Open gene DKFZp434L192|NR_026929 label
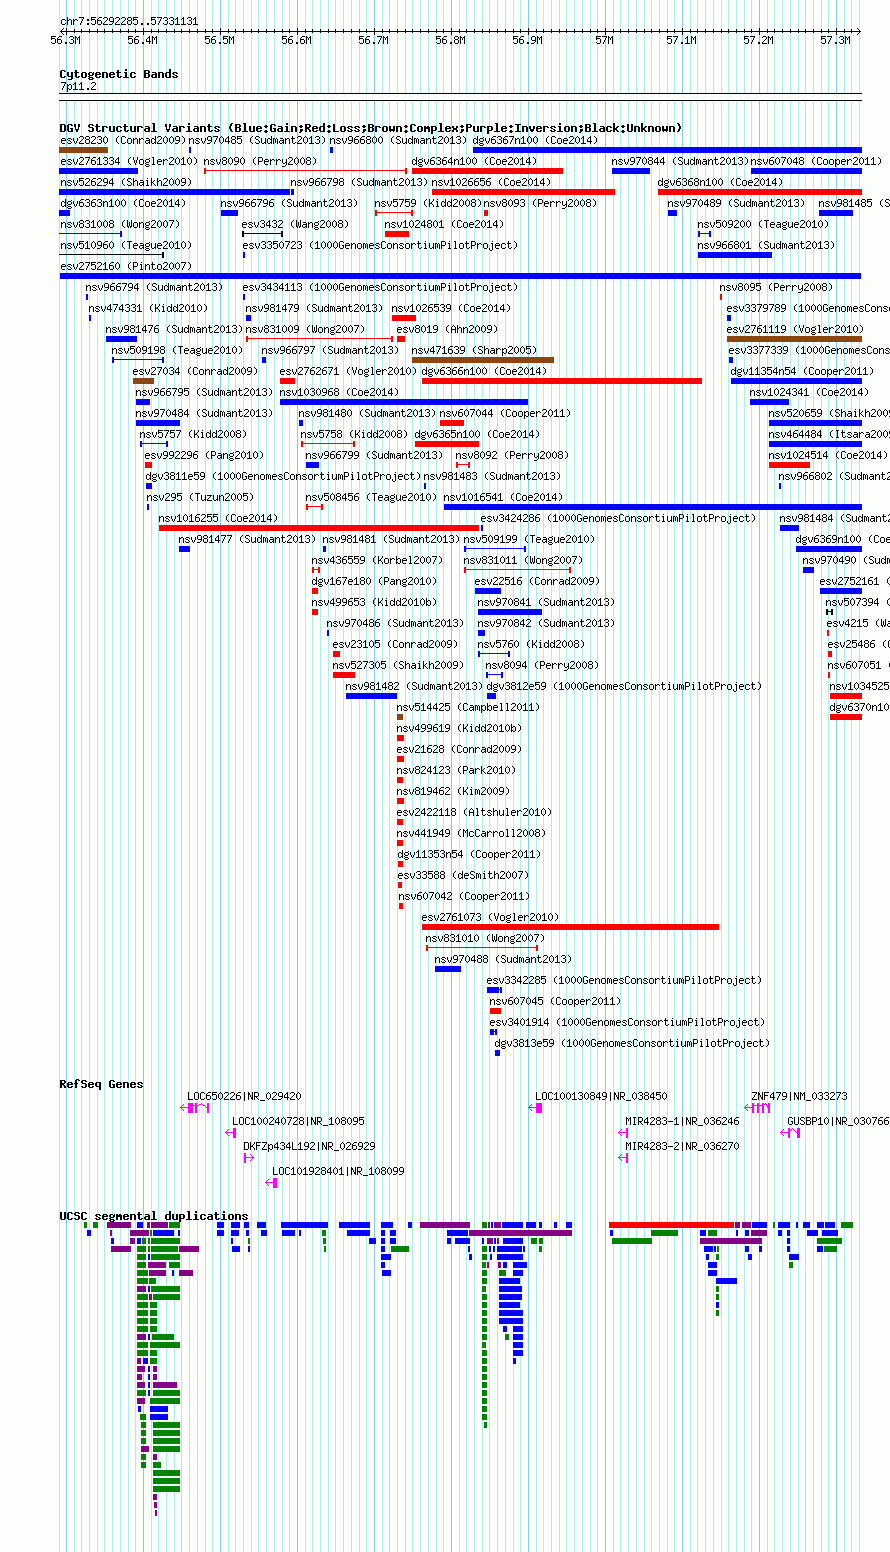Viewport: 890px width, 1552px height. pos(309,1146)
